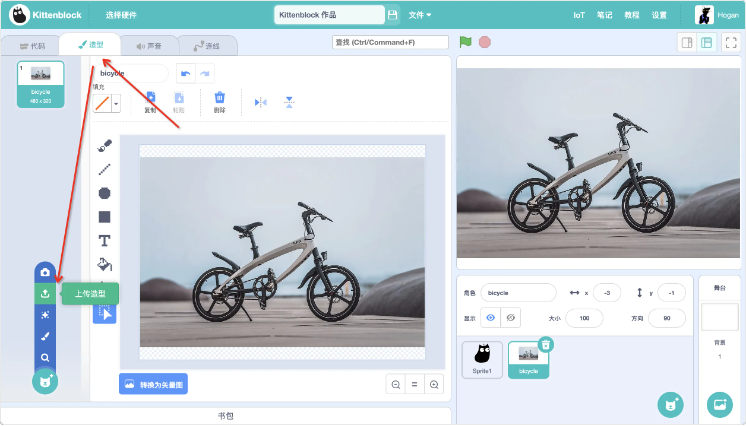Click the 转换为矢量图 (Convert to vector) button
746x426 pixels.
(x=153, y=385)
